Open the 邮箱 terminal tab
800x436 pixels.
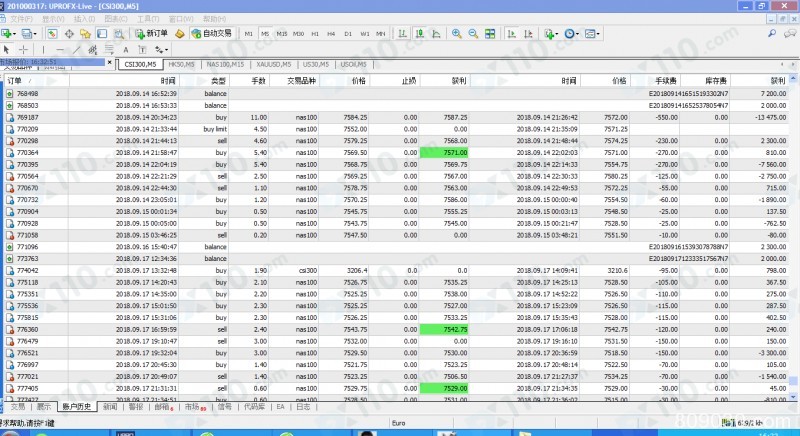(163, 406)
